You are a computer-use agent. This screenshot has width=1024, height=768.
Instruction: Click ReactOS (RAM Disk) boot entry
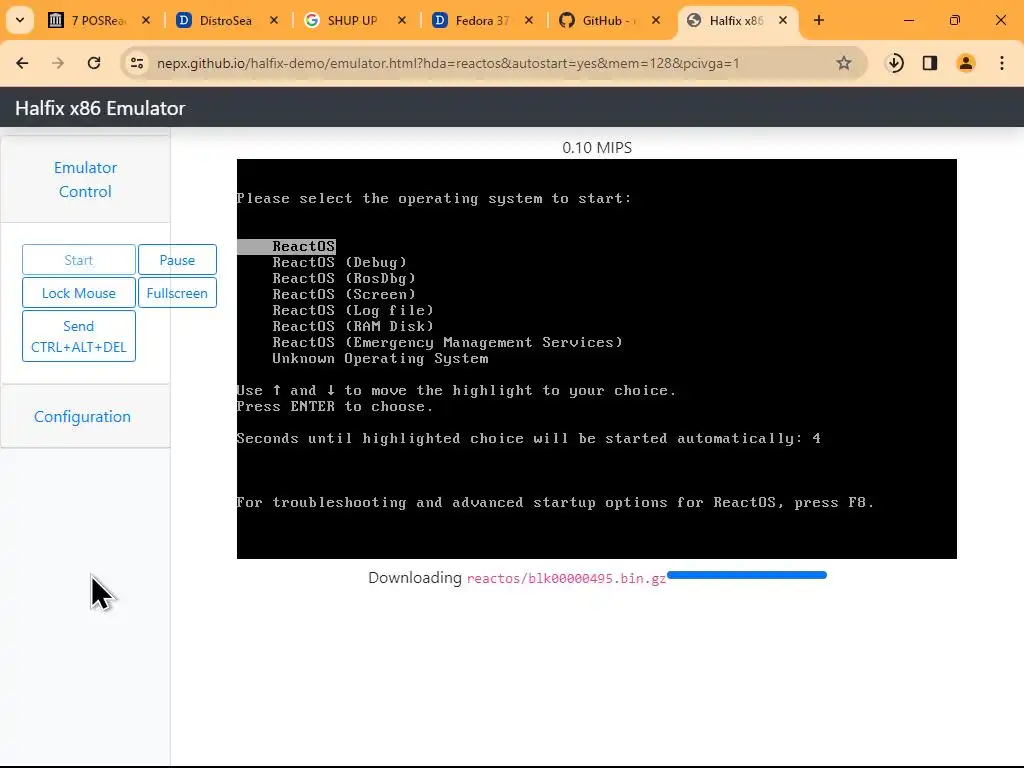[x=353, y=327]
